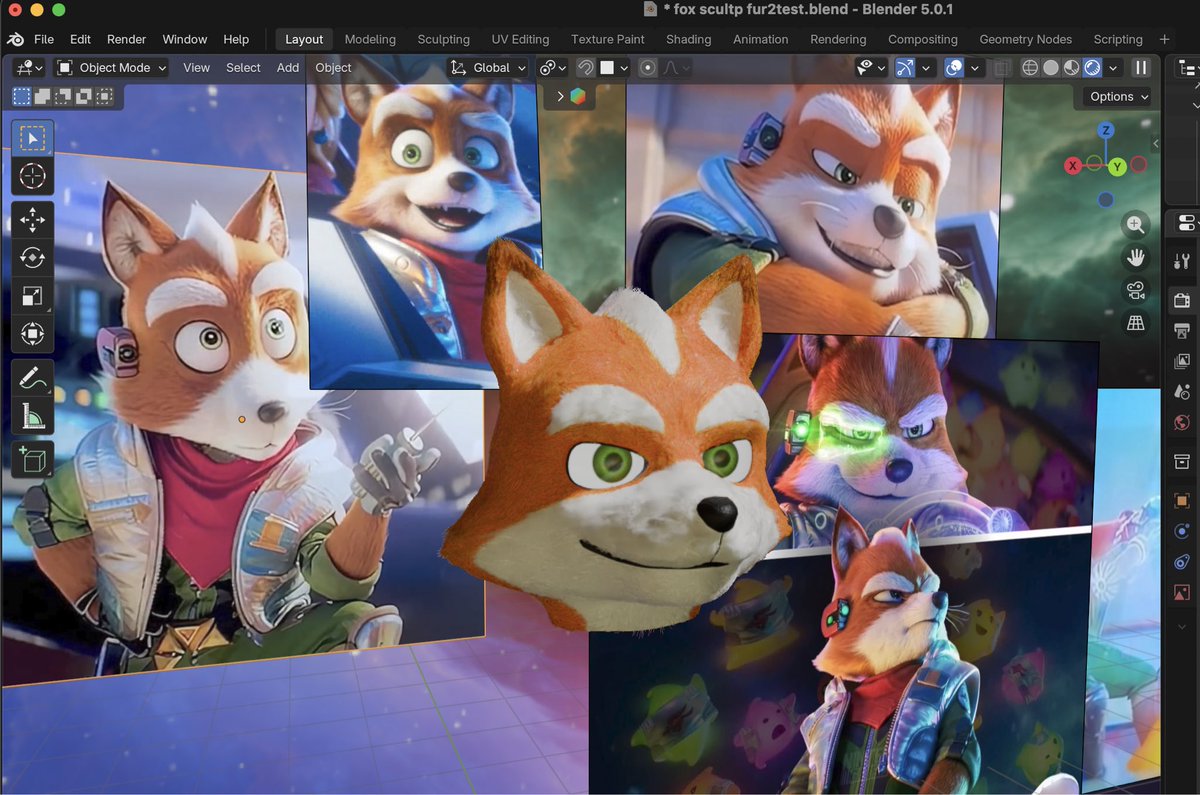Viewport: 1200px width, 795px height.
Task: Open the Texture properties tab (checker image)
Action: [1182, 593]
